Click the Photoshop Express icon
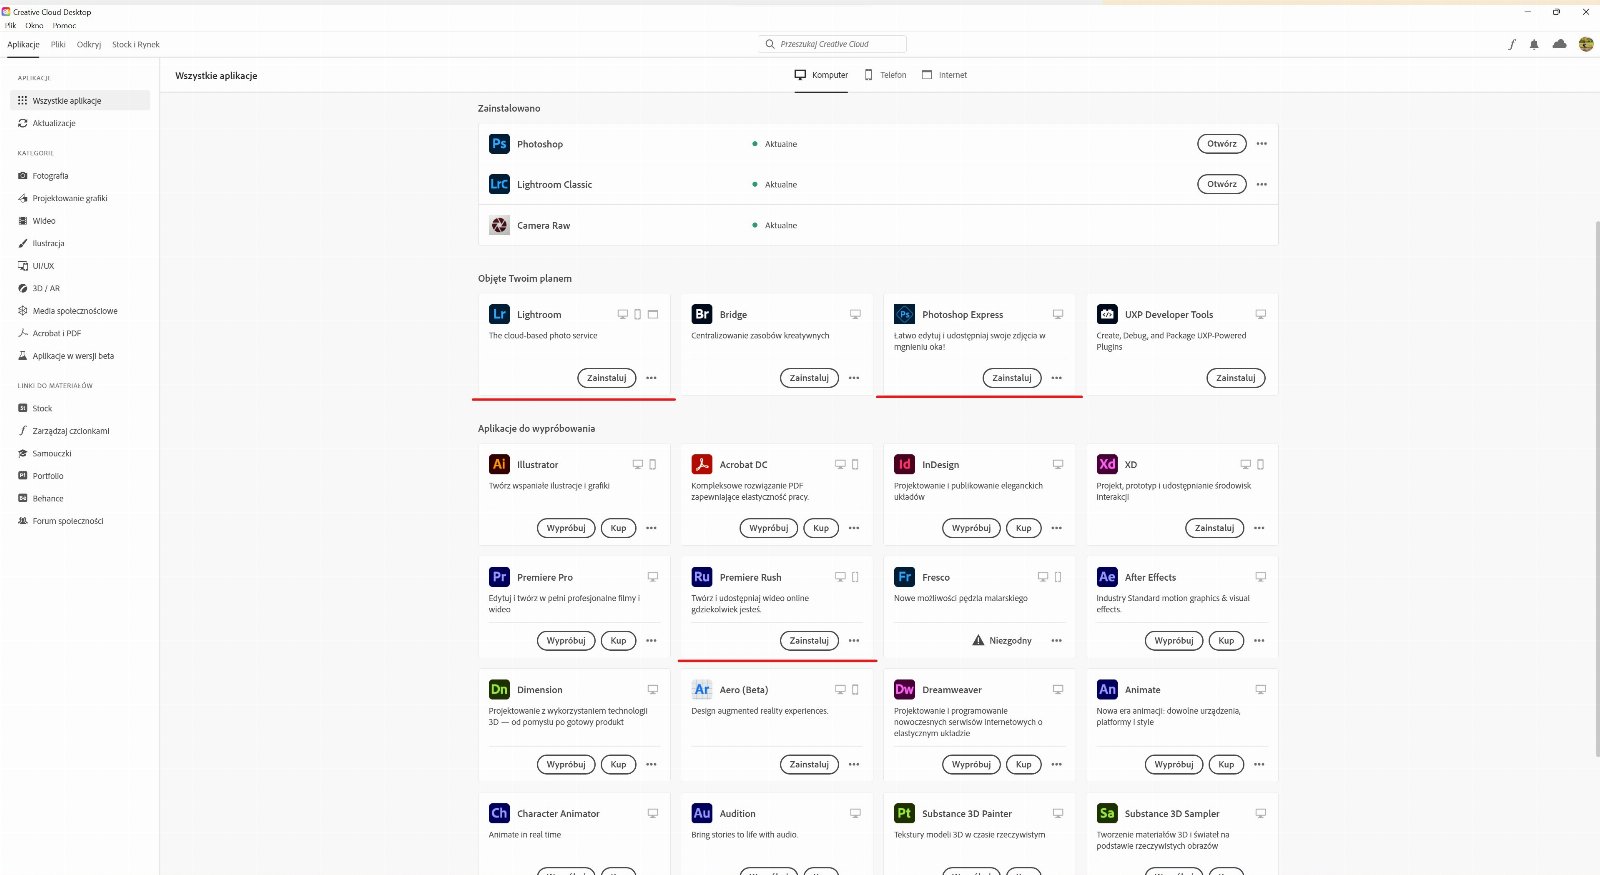 click(x=904, y=314)
